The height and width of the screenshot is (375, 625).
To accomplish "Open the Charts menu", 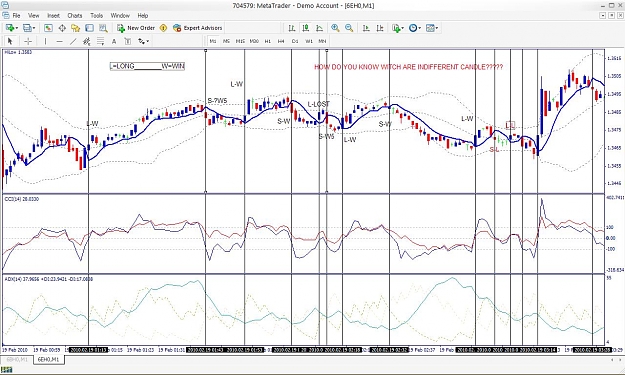I will pyautogui.click(x=75, y=16).
